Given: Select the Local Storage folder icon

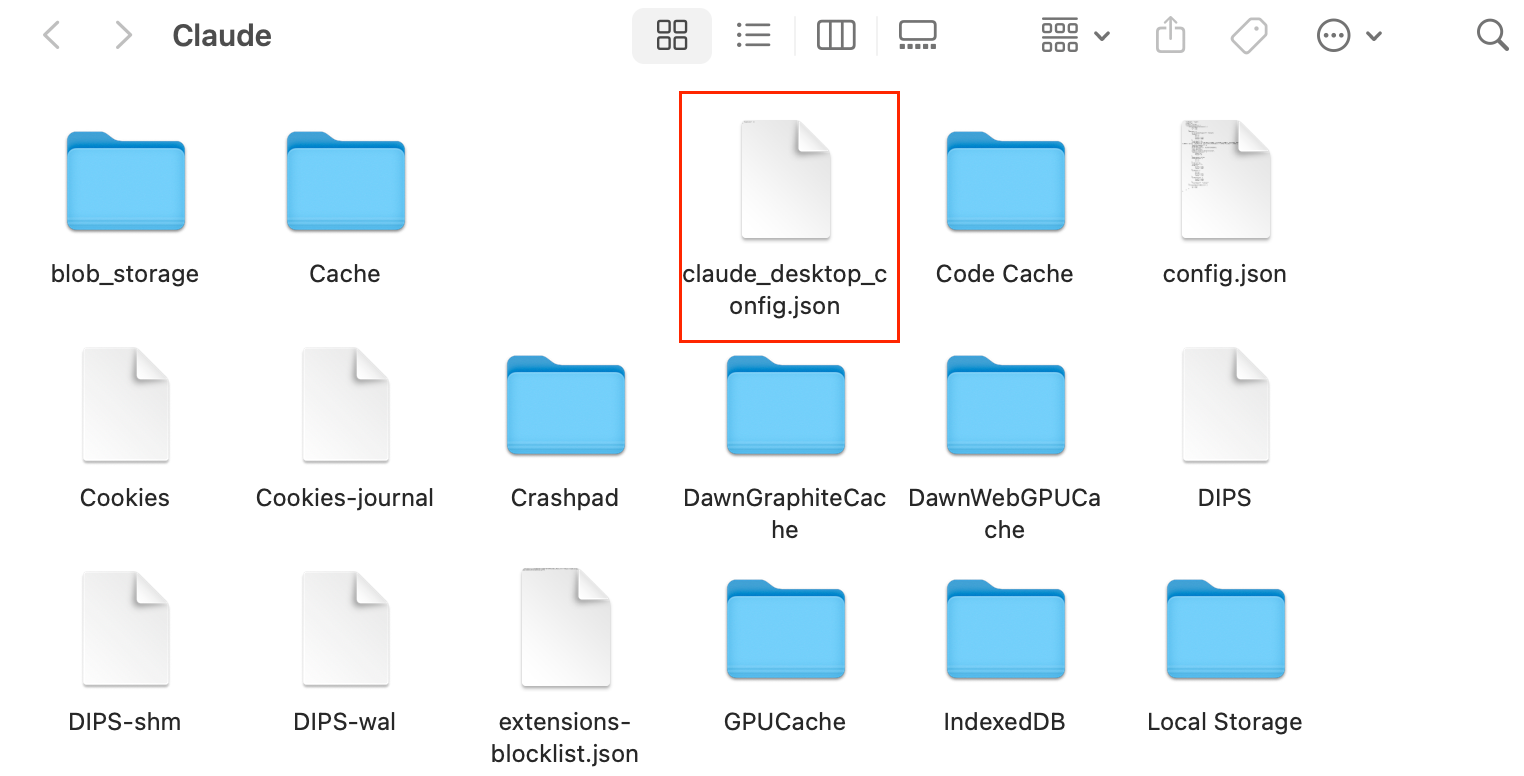Looking at the screenshot, I should click(x=1225, y=629).
